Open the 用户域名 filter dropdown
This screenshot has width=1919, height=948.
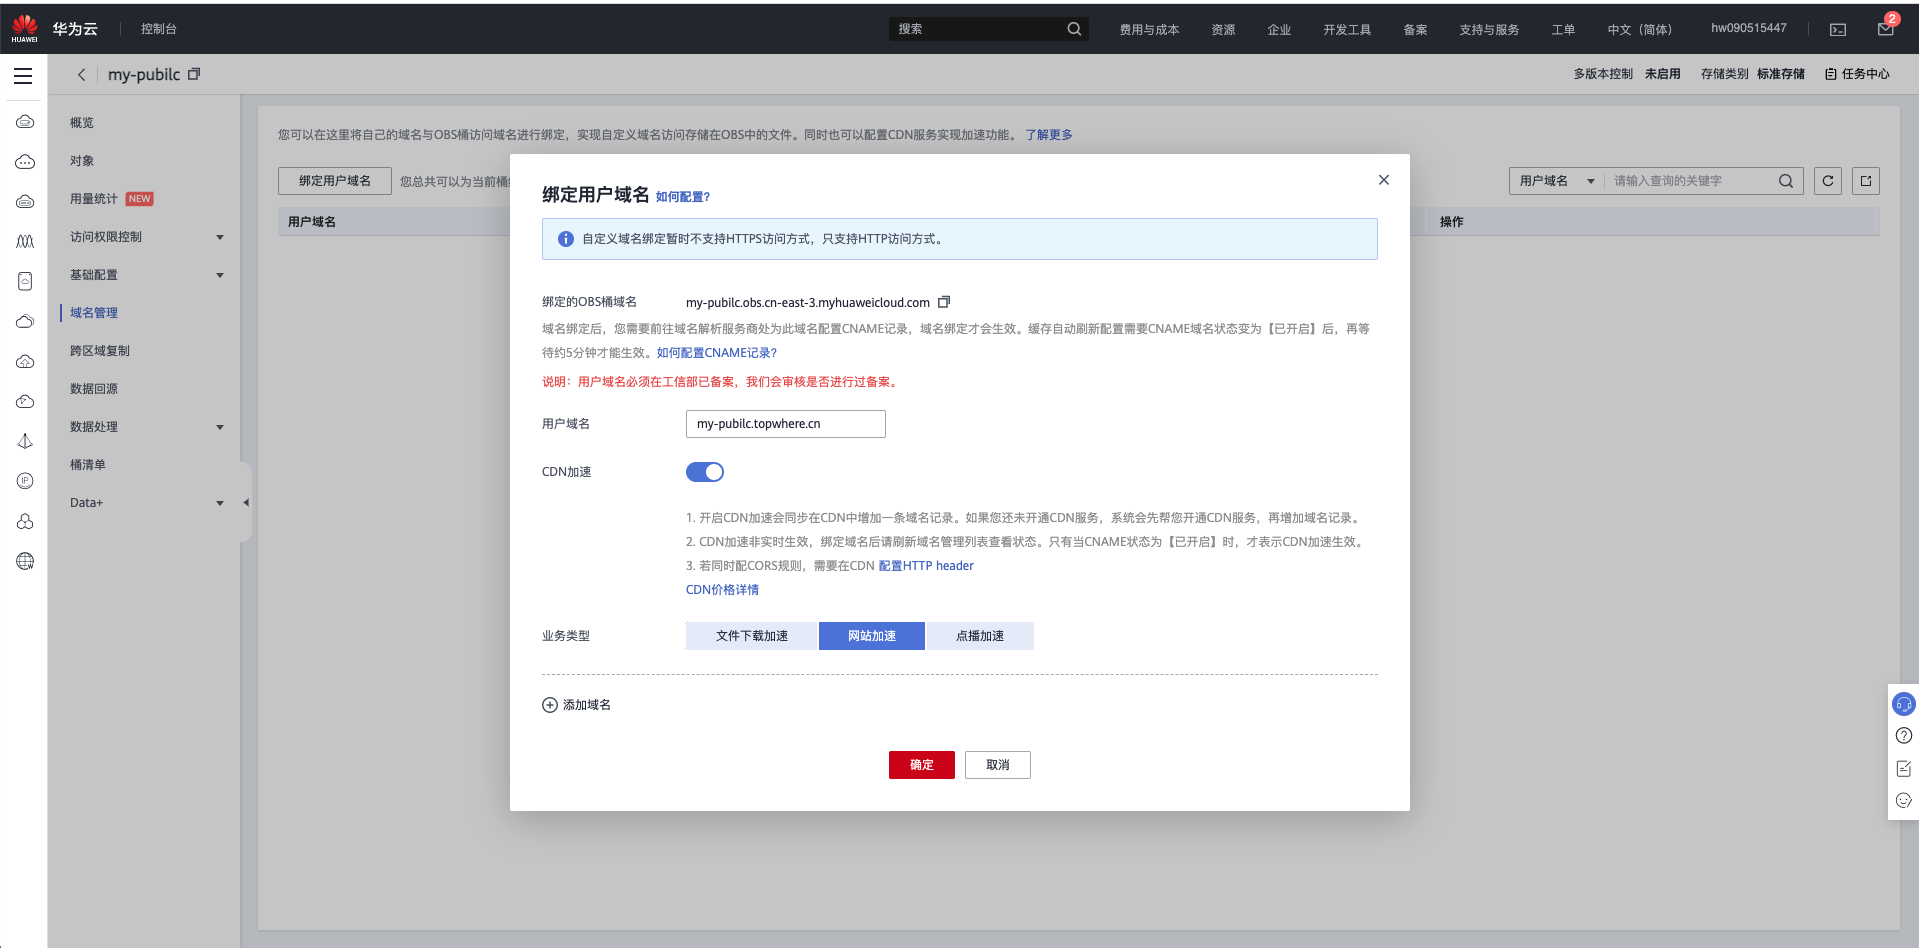pyautogui.click(x=1555, y=181)
